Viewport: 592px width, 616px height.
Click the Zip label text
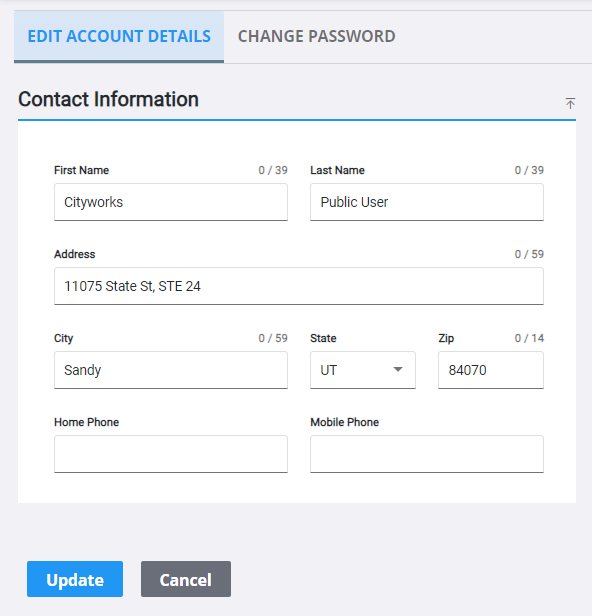pos(446,338)
